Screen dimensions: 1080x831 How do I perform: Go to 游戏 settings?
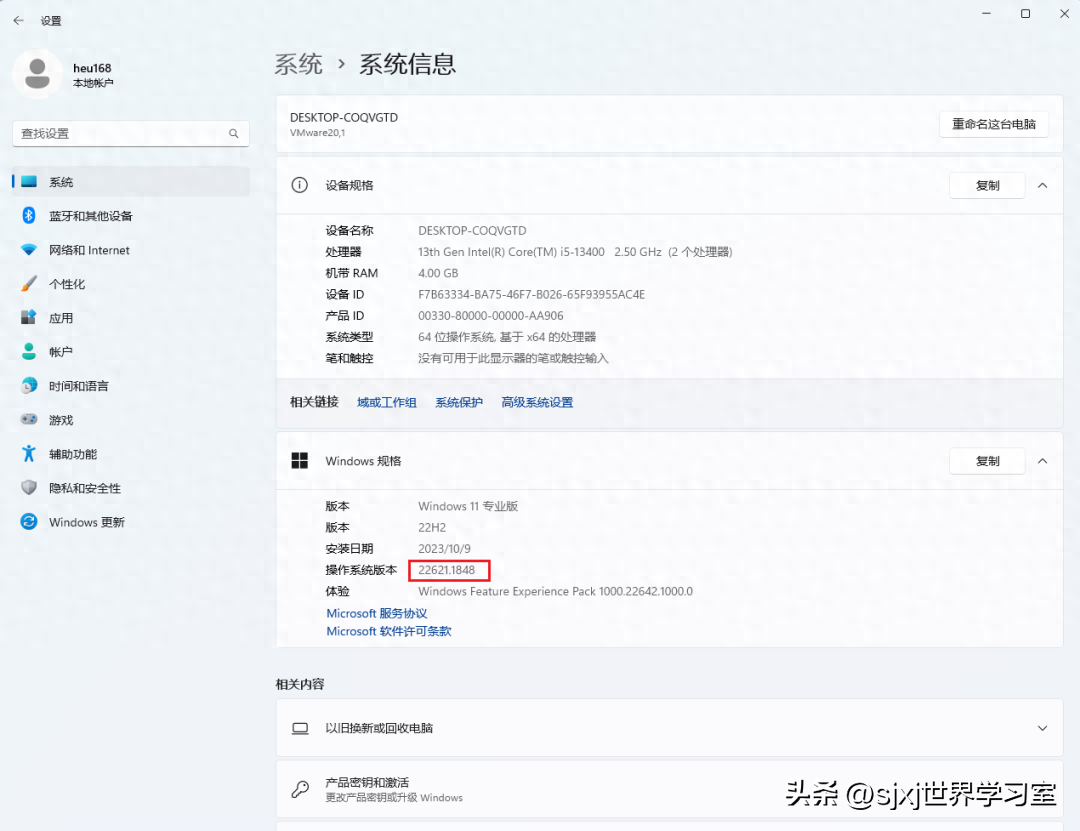click(x=131, y=420)
